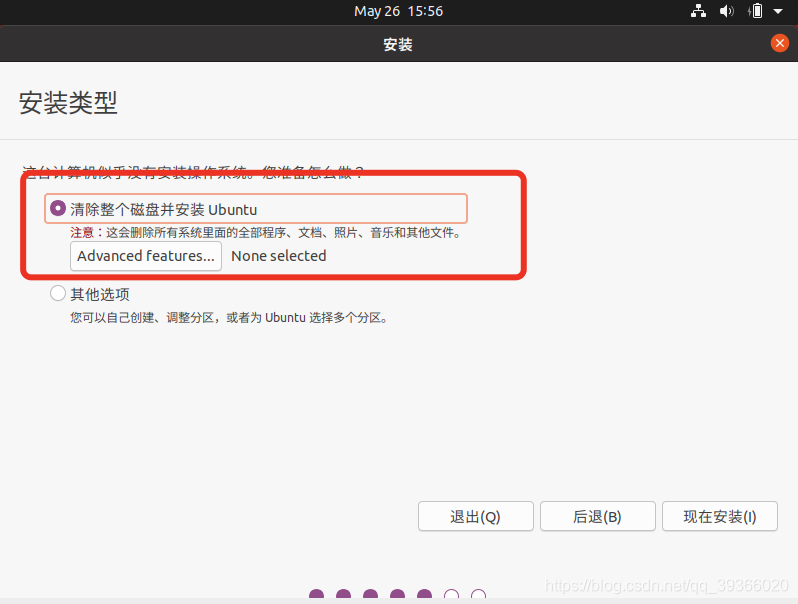Click the manual partition description under 其他选项

[x=229, y=318]
